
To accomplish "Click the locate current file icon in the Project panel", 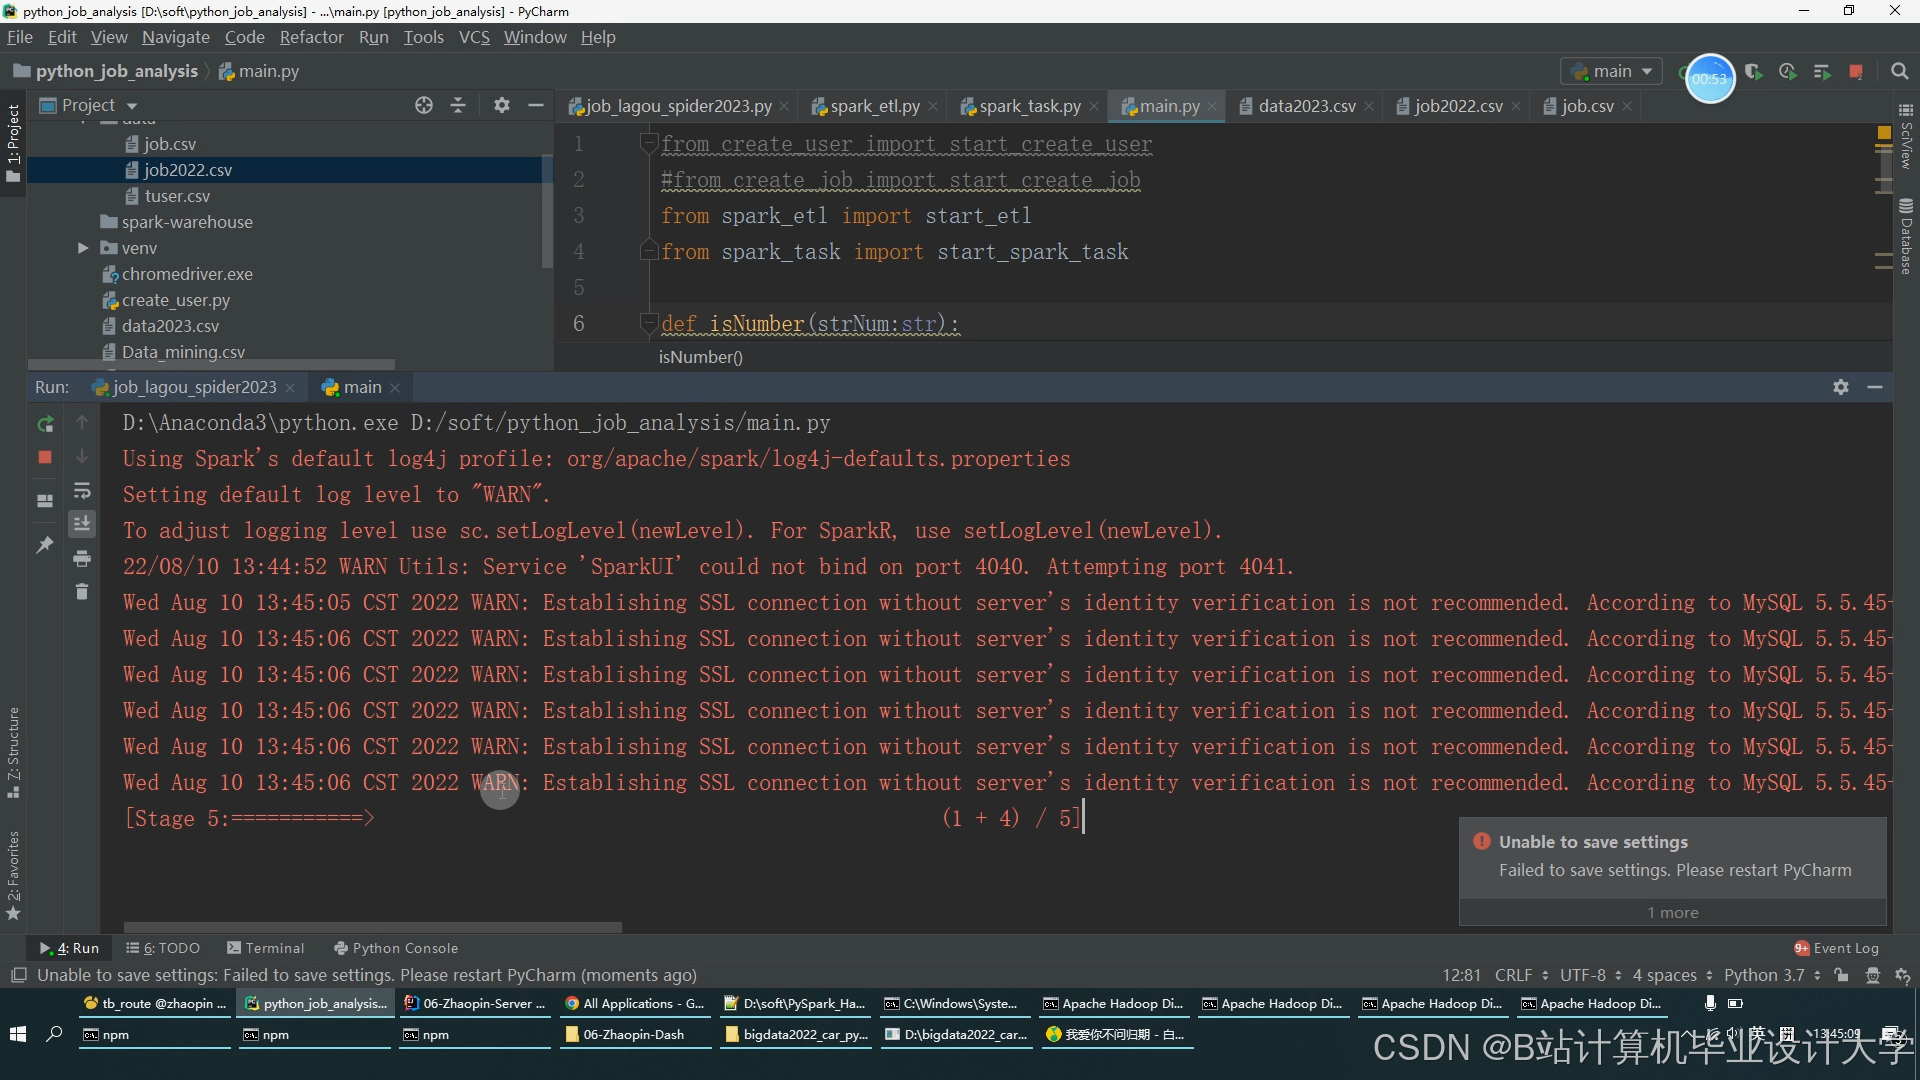I will click(424, 105).
